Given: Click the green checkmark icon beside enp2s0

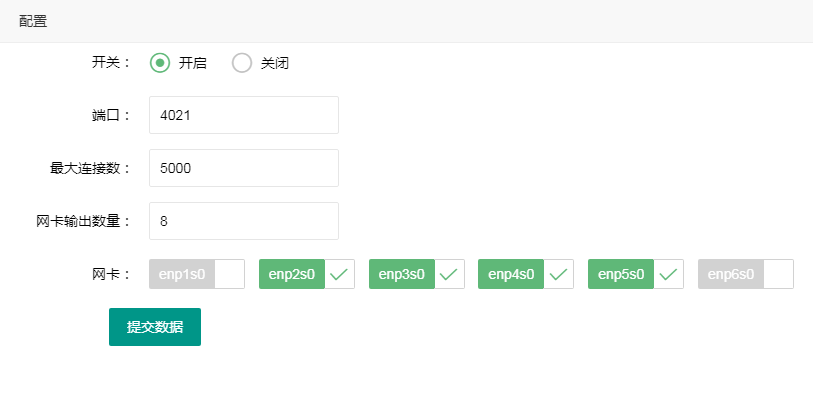Looking at the screenshot, I should [x=339, y=274].
